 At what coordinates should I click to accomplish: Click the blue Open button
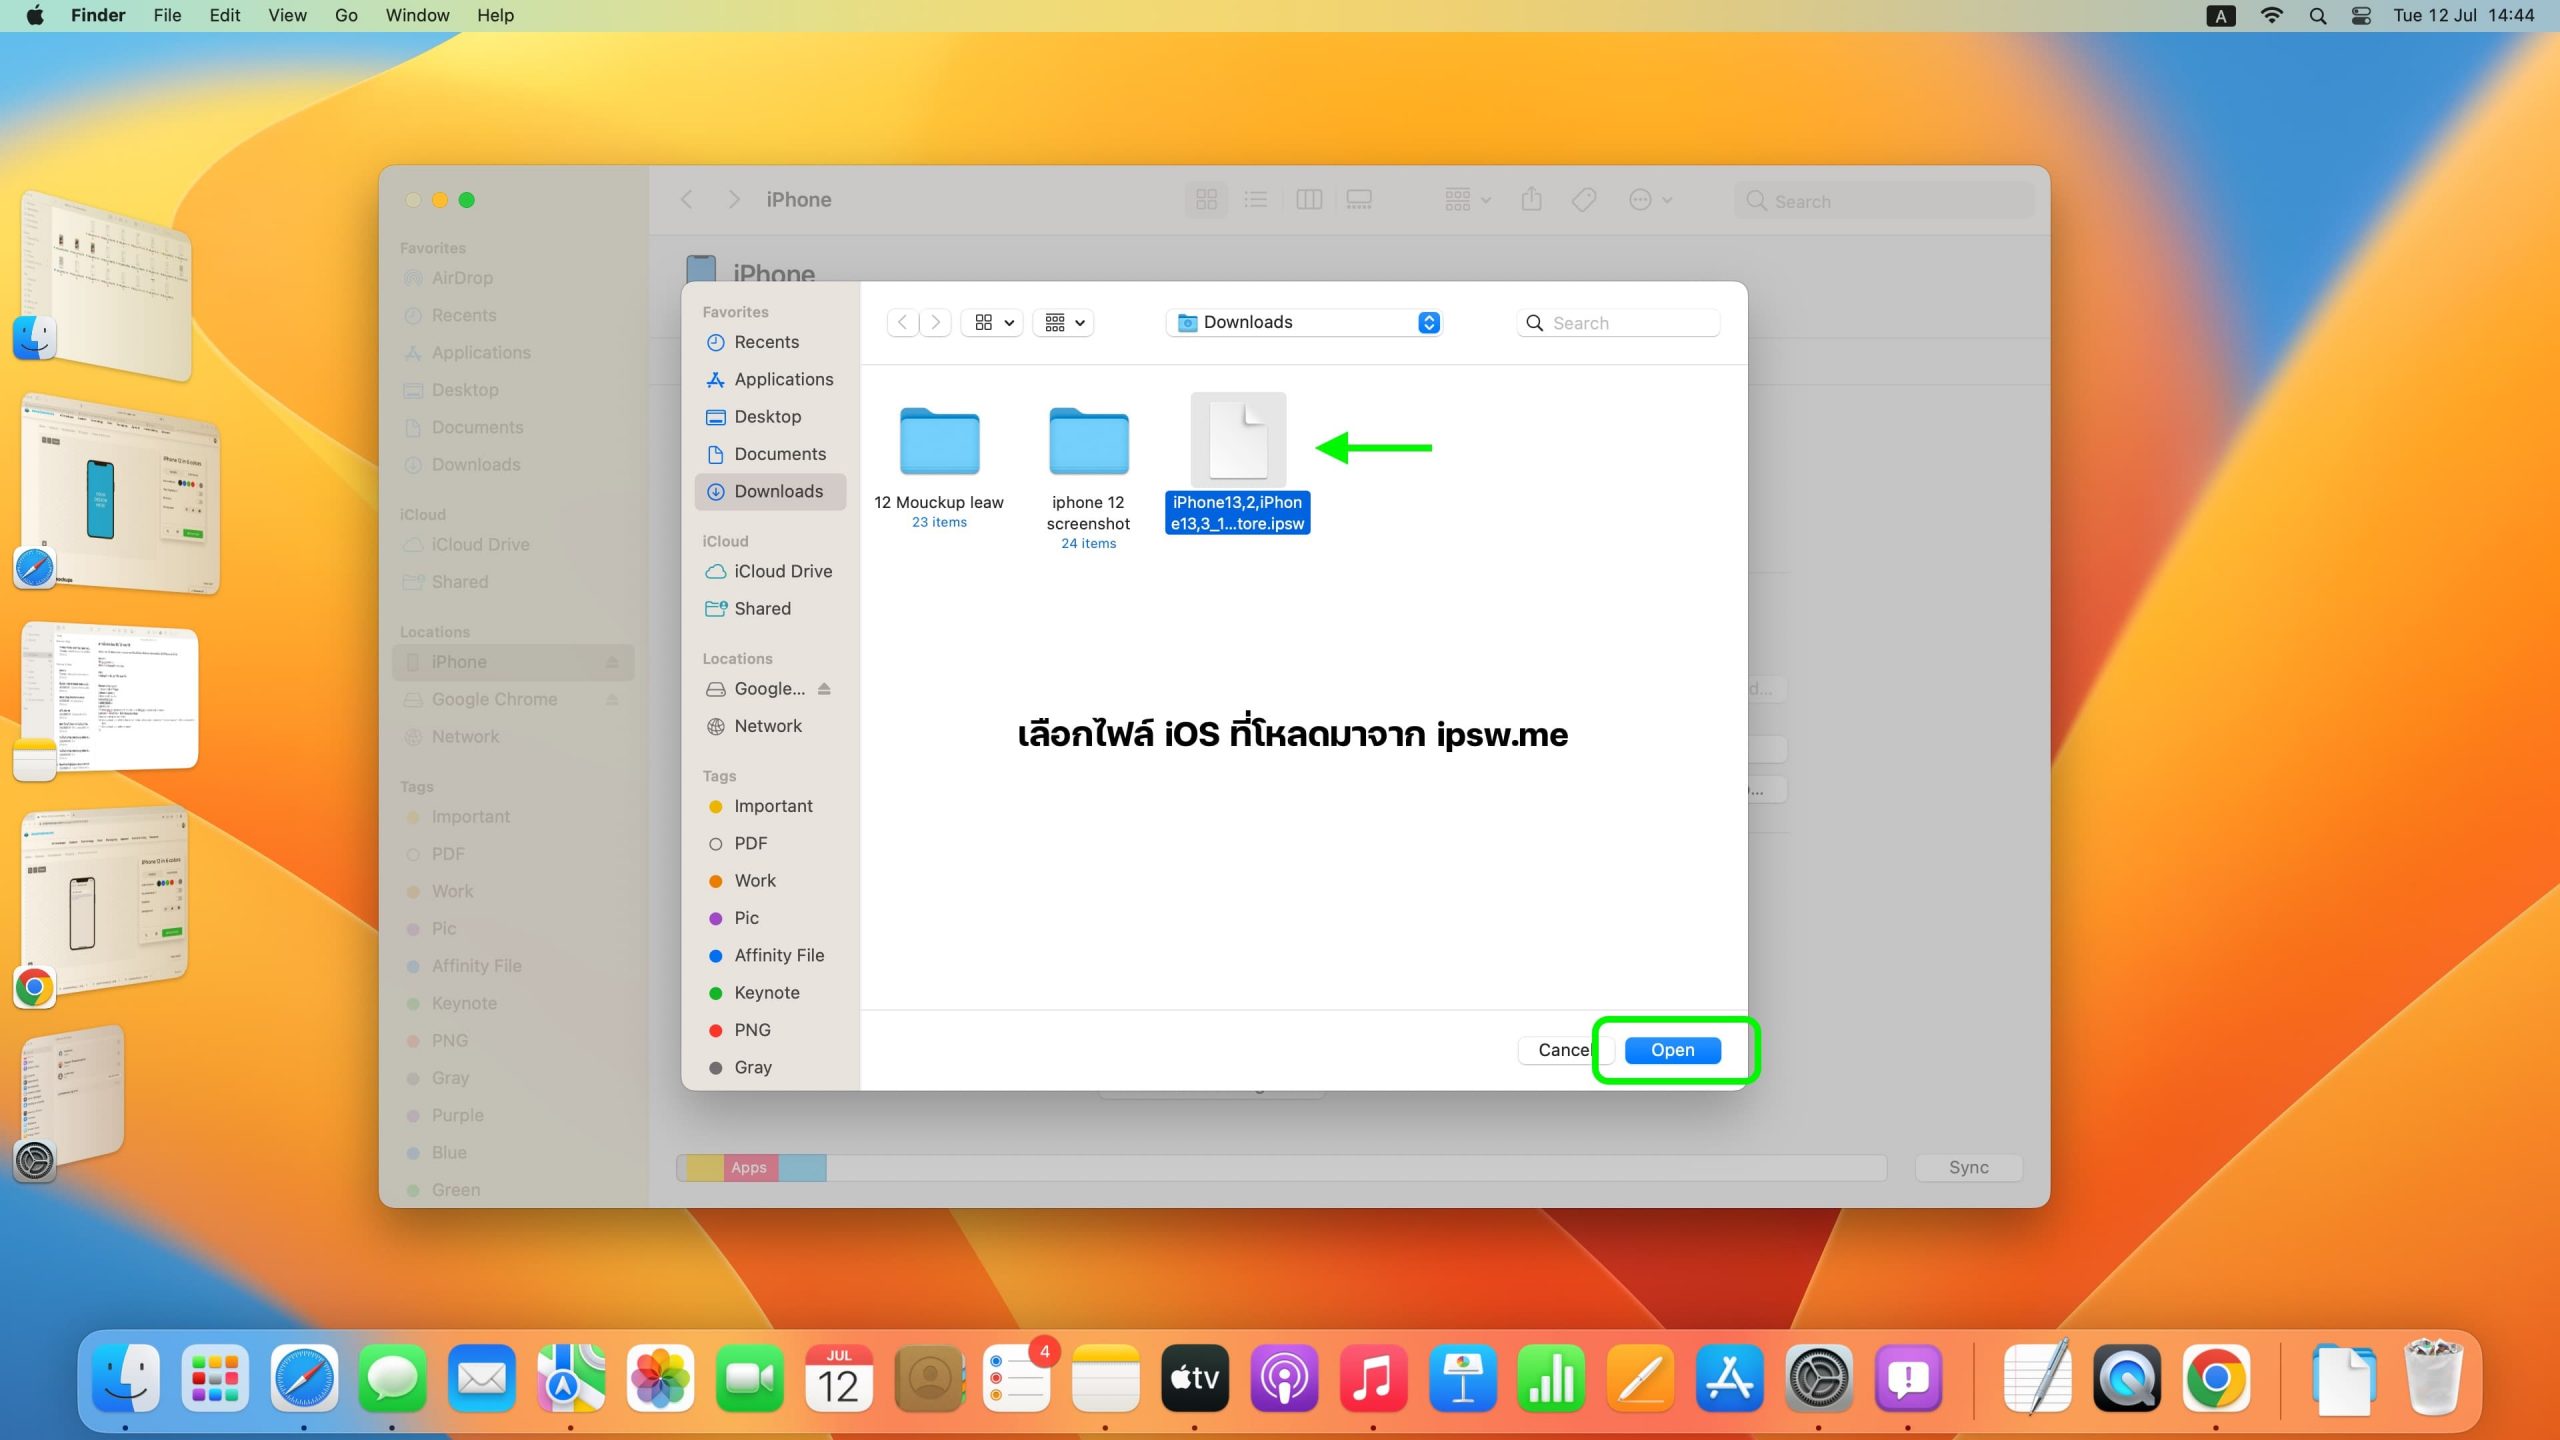point(1672,1050)
